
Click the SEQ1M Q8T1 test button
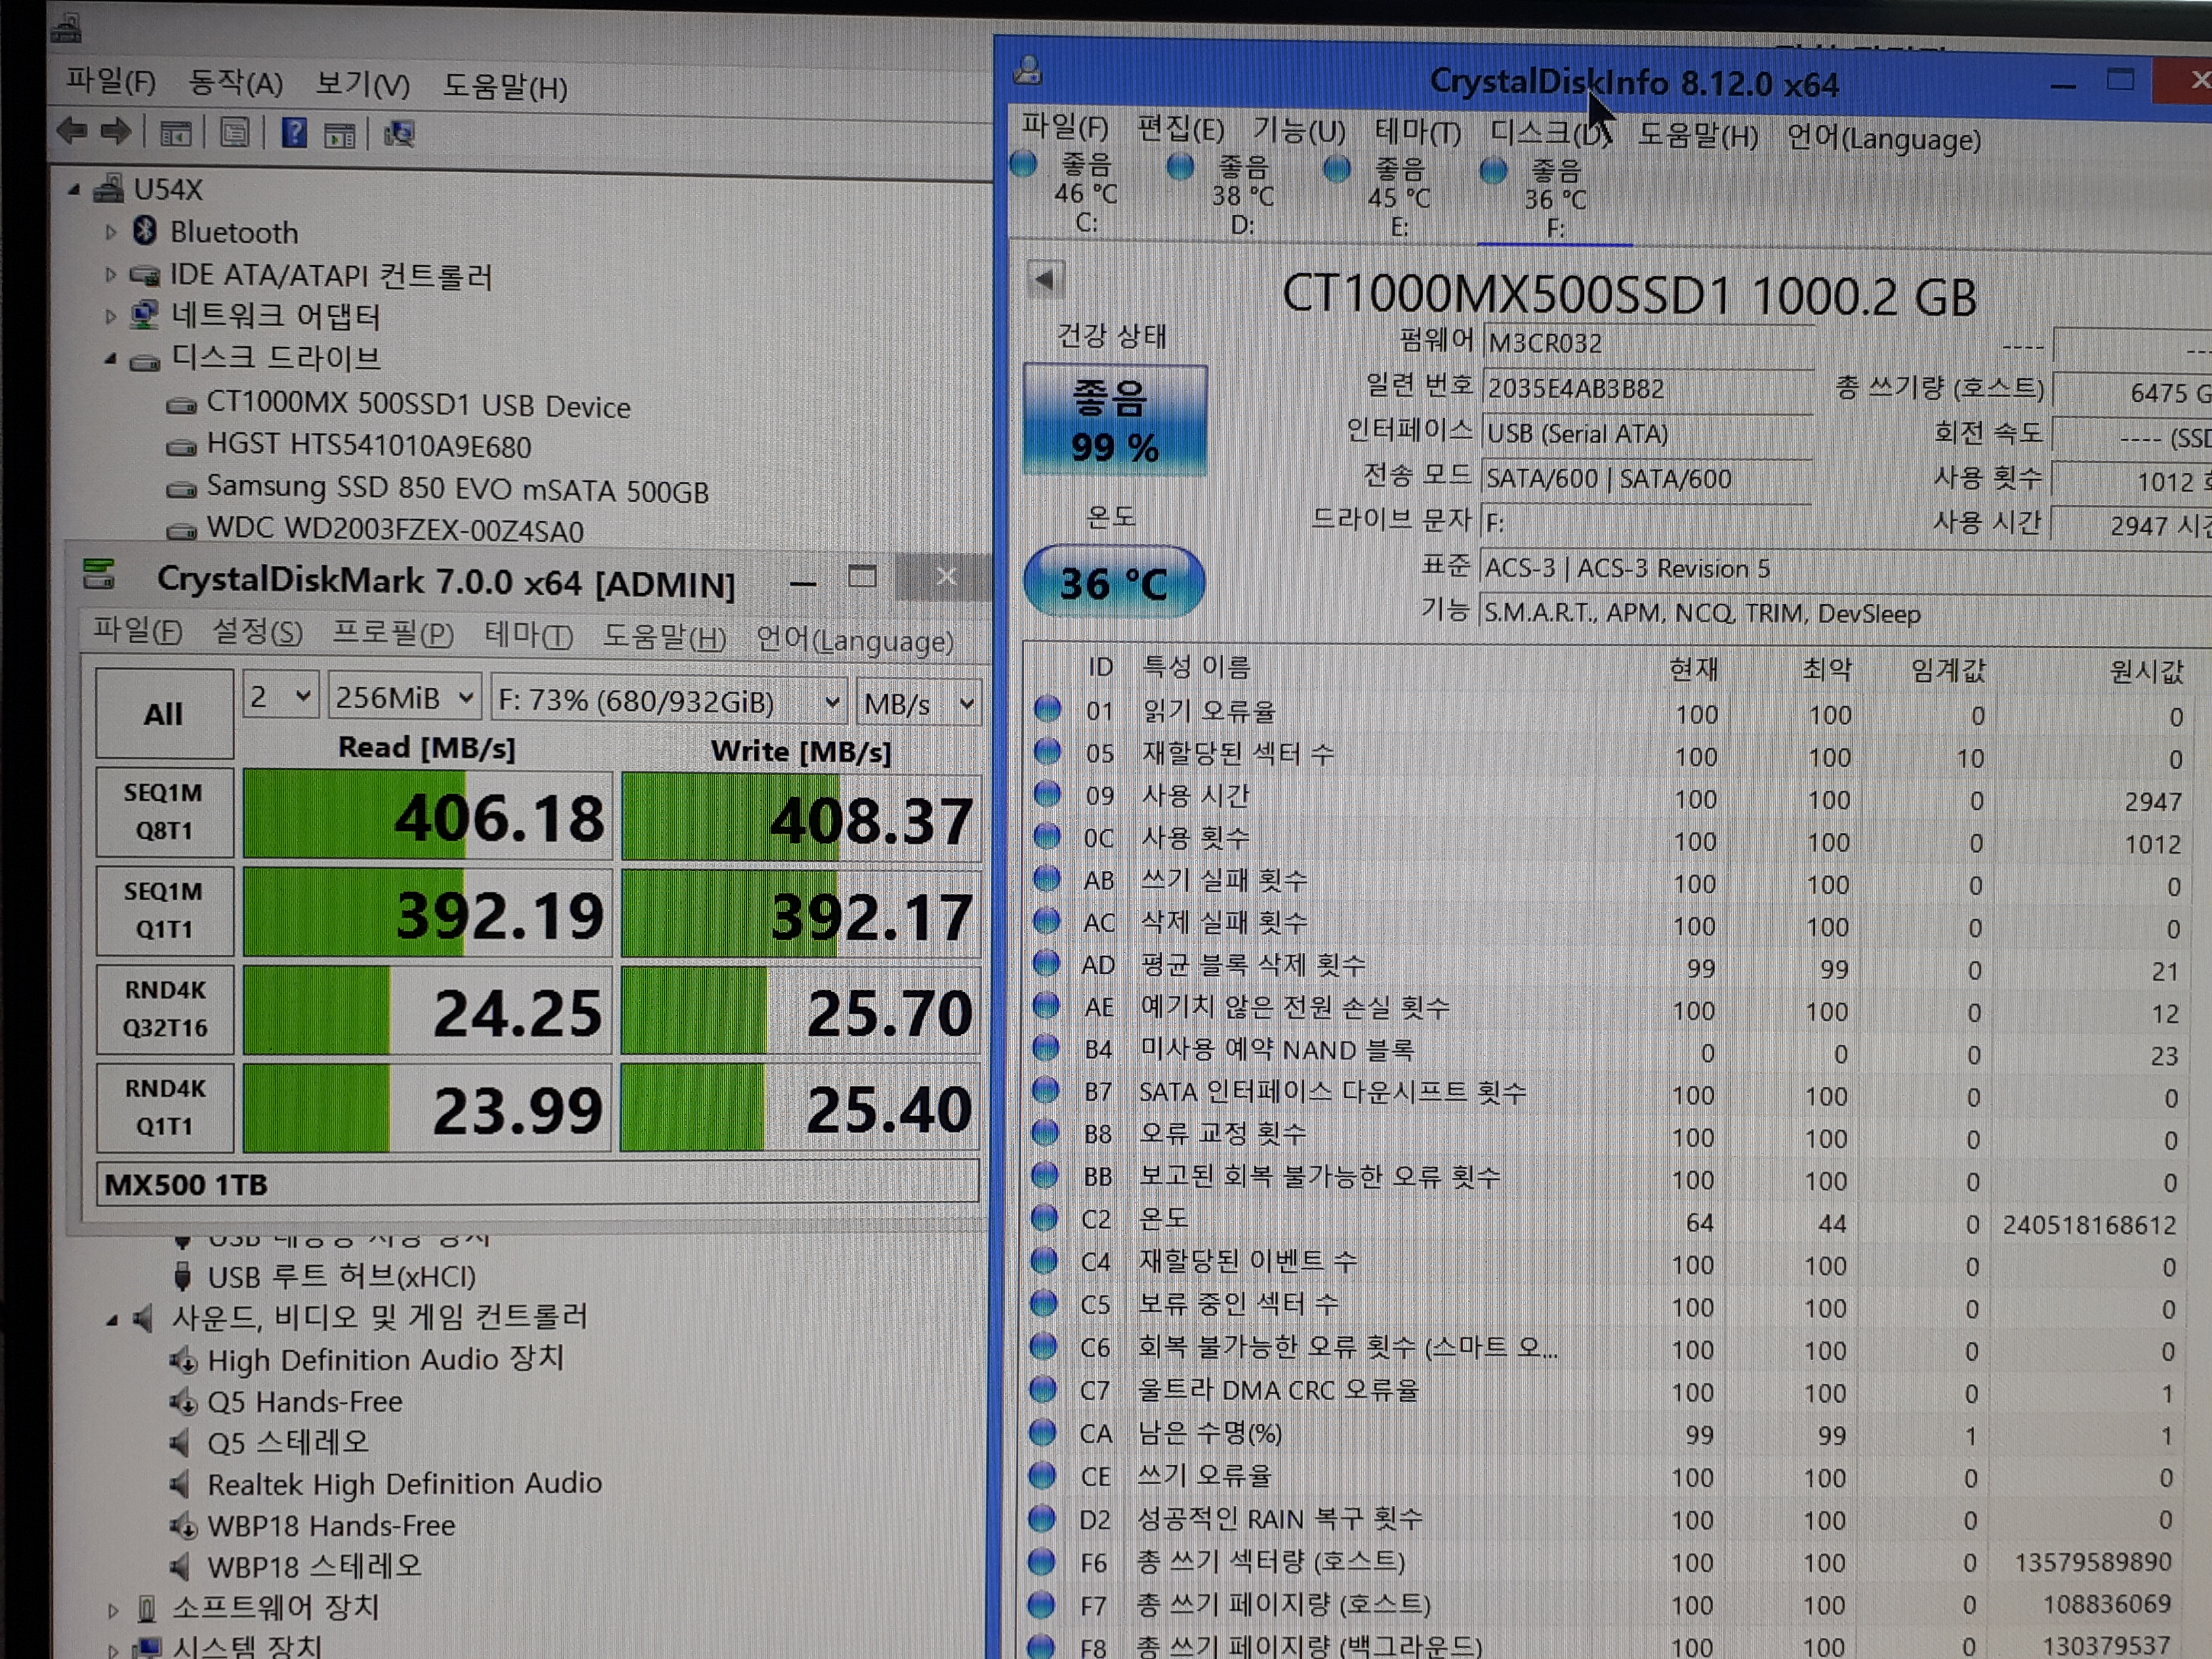pyautogui.click(x=164, y=812)
